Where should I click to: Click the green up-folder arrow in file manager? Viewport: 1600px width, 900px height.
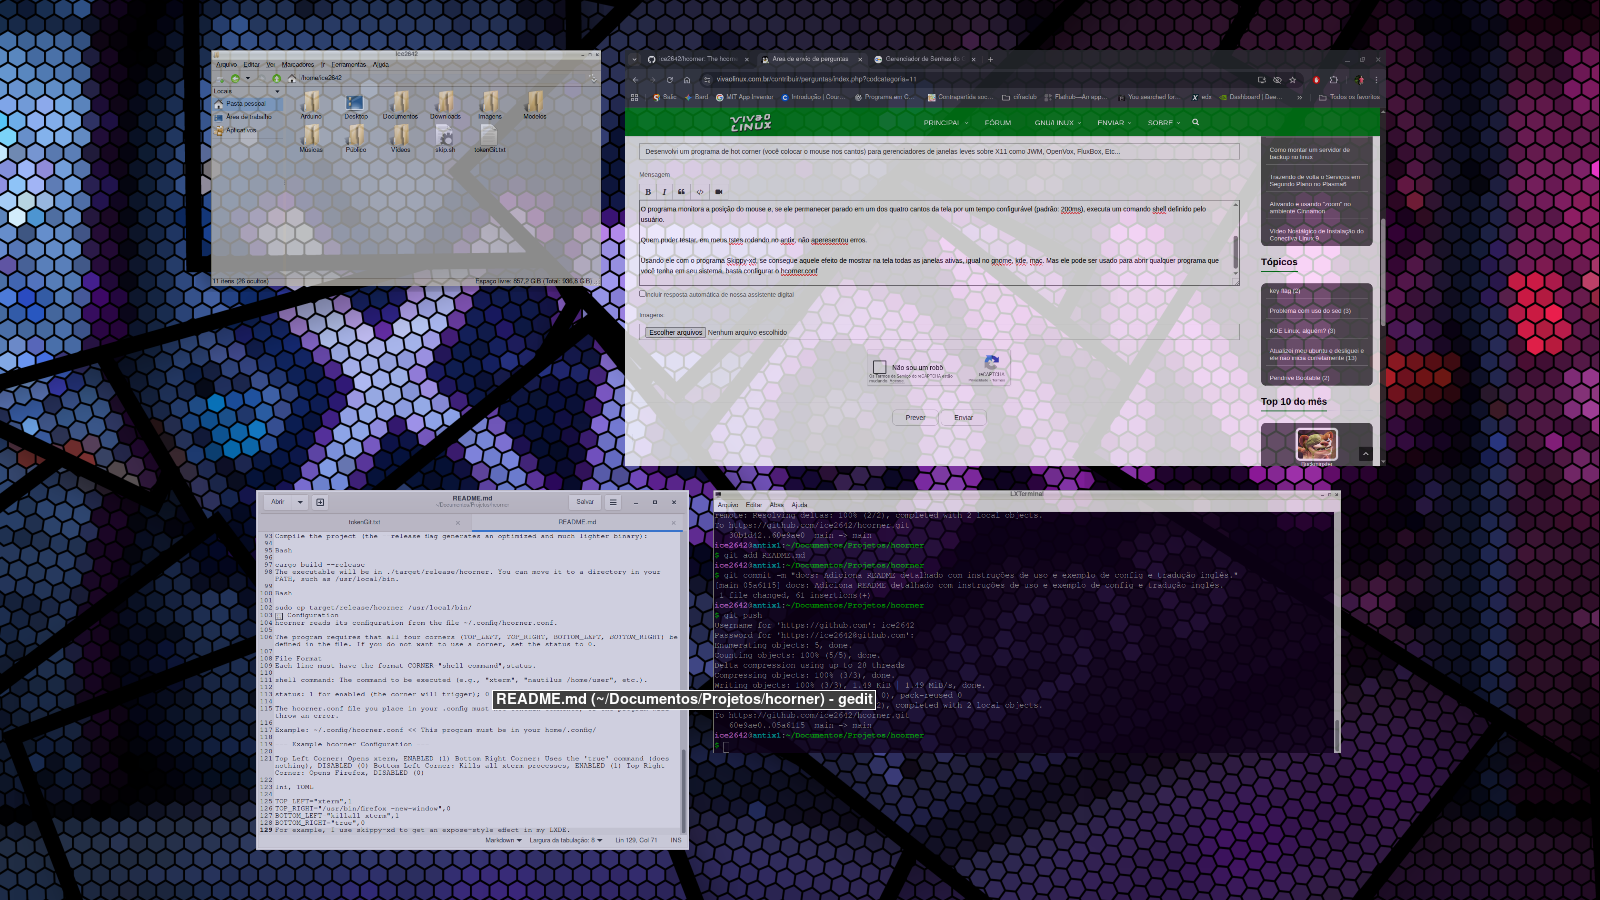tap(277, 78)
